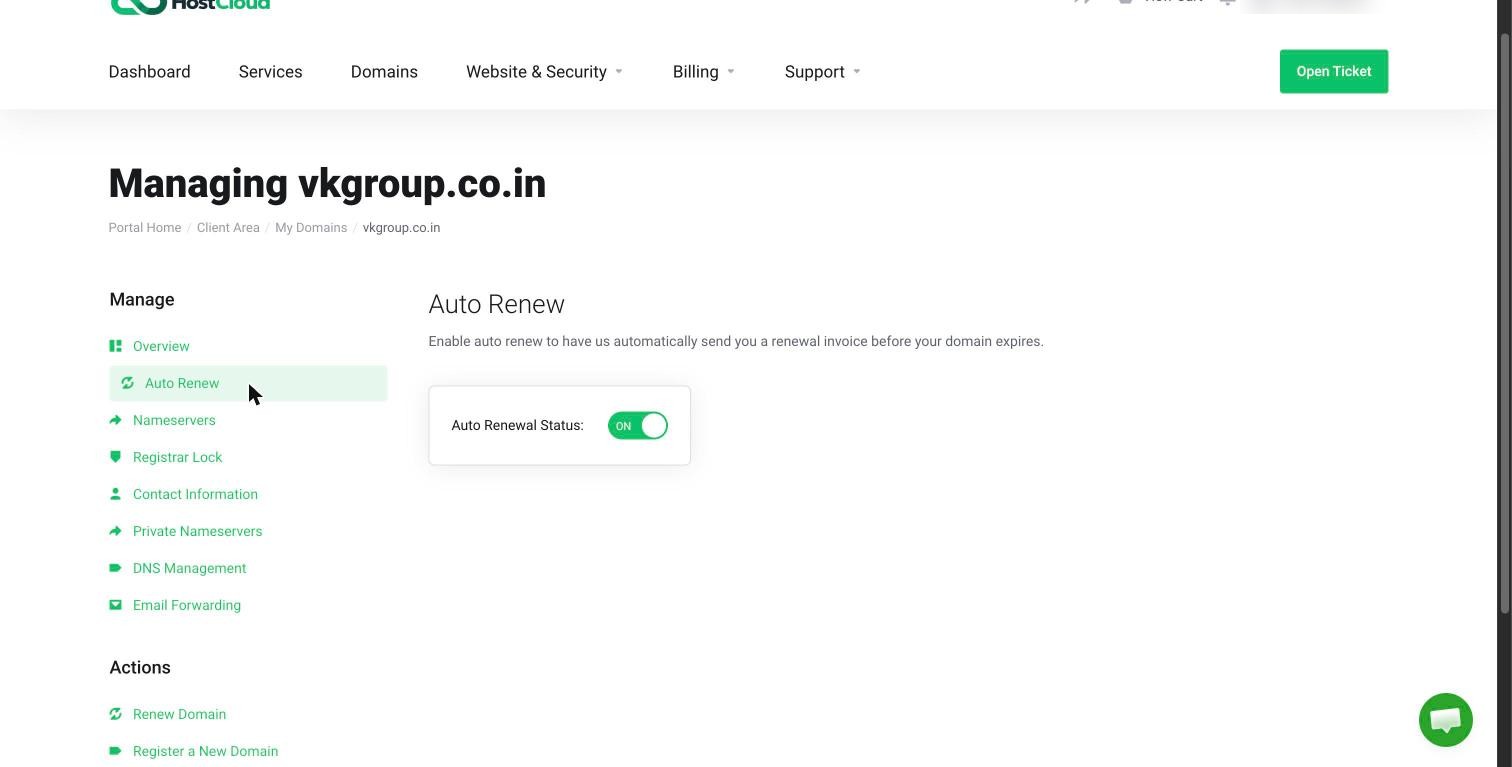Open the Services menu item
This screenshot has height=767, width=1512.
[271, 72]
